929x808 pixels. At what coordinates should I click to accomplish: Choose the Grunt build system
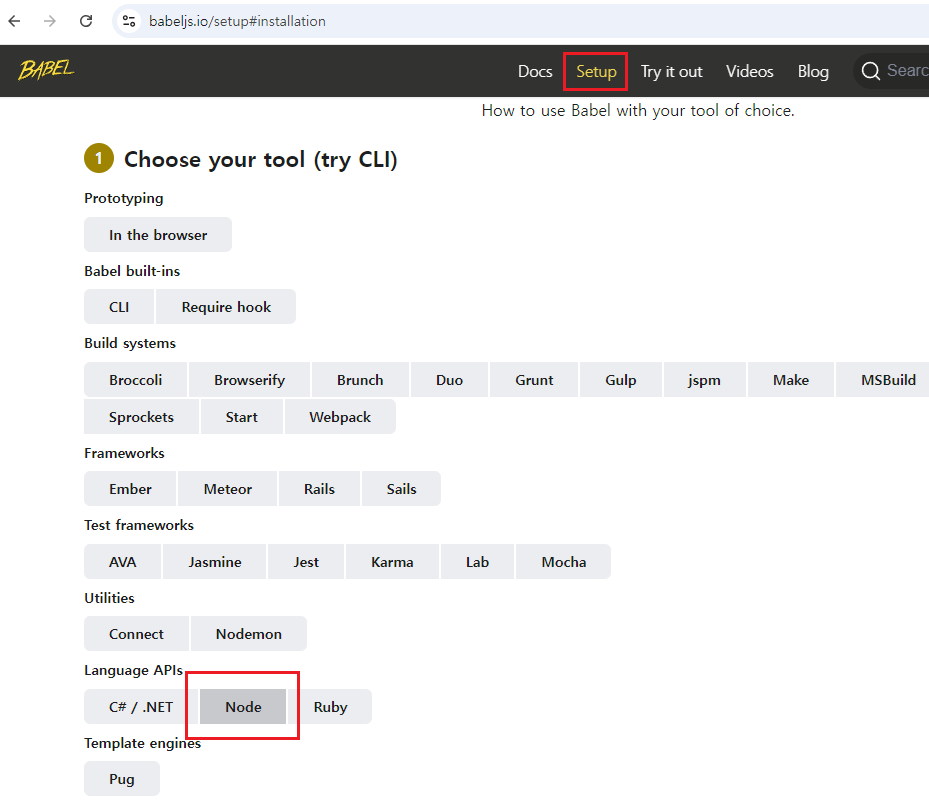tap(534, 380)
